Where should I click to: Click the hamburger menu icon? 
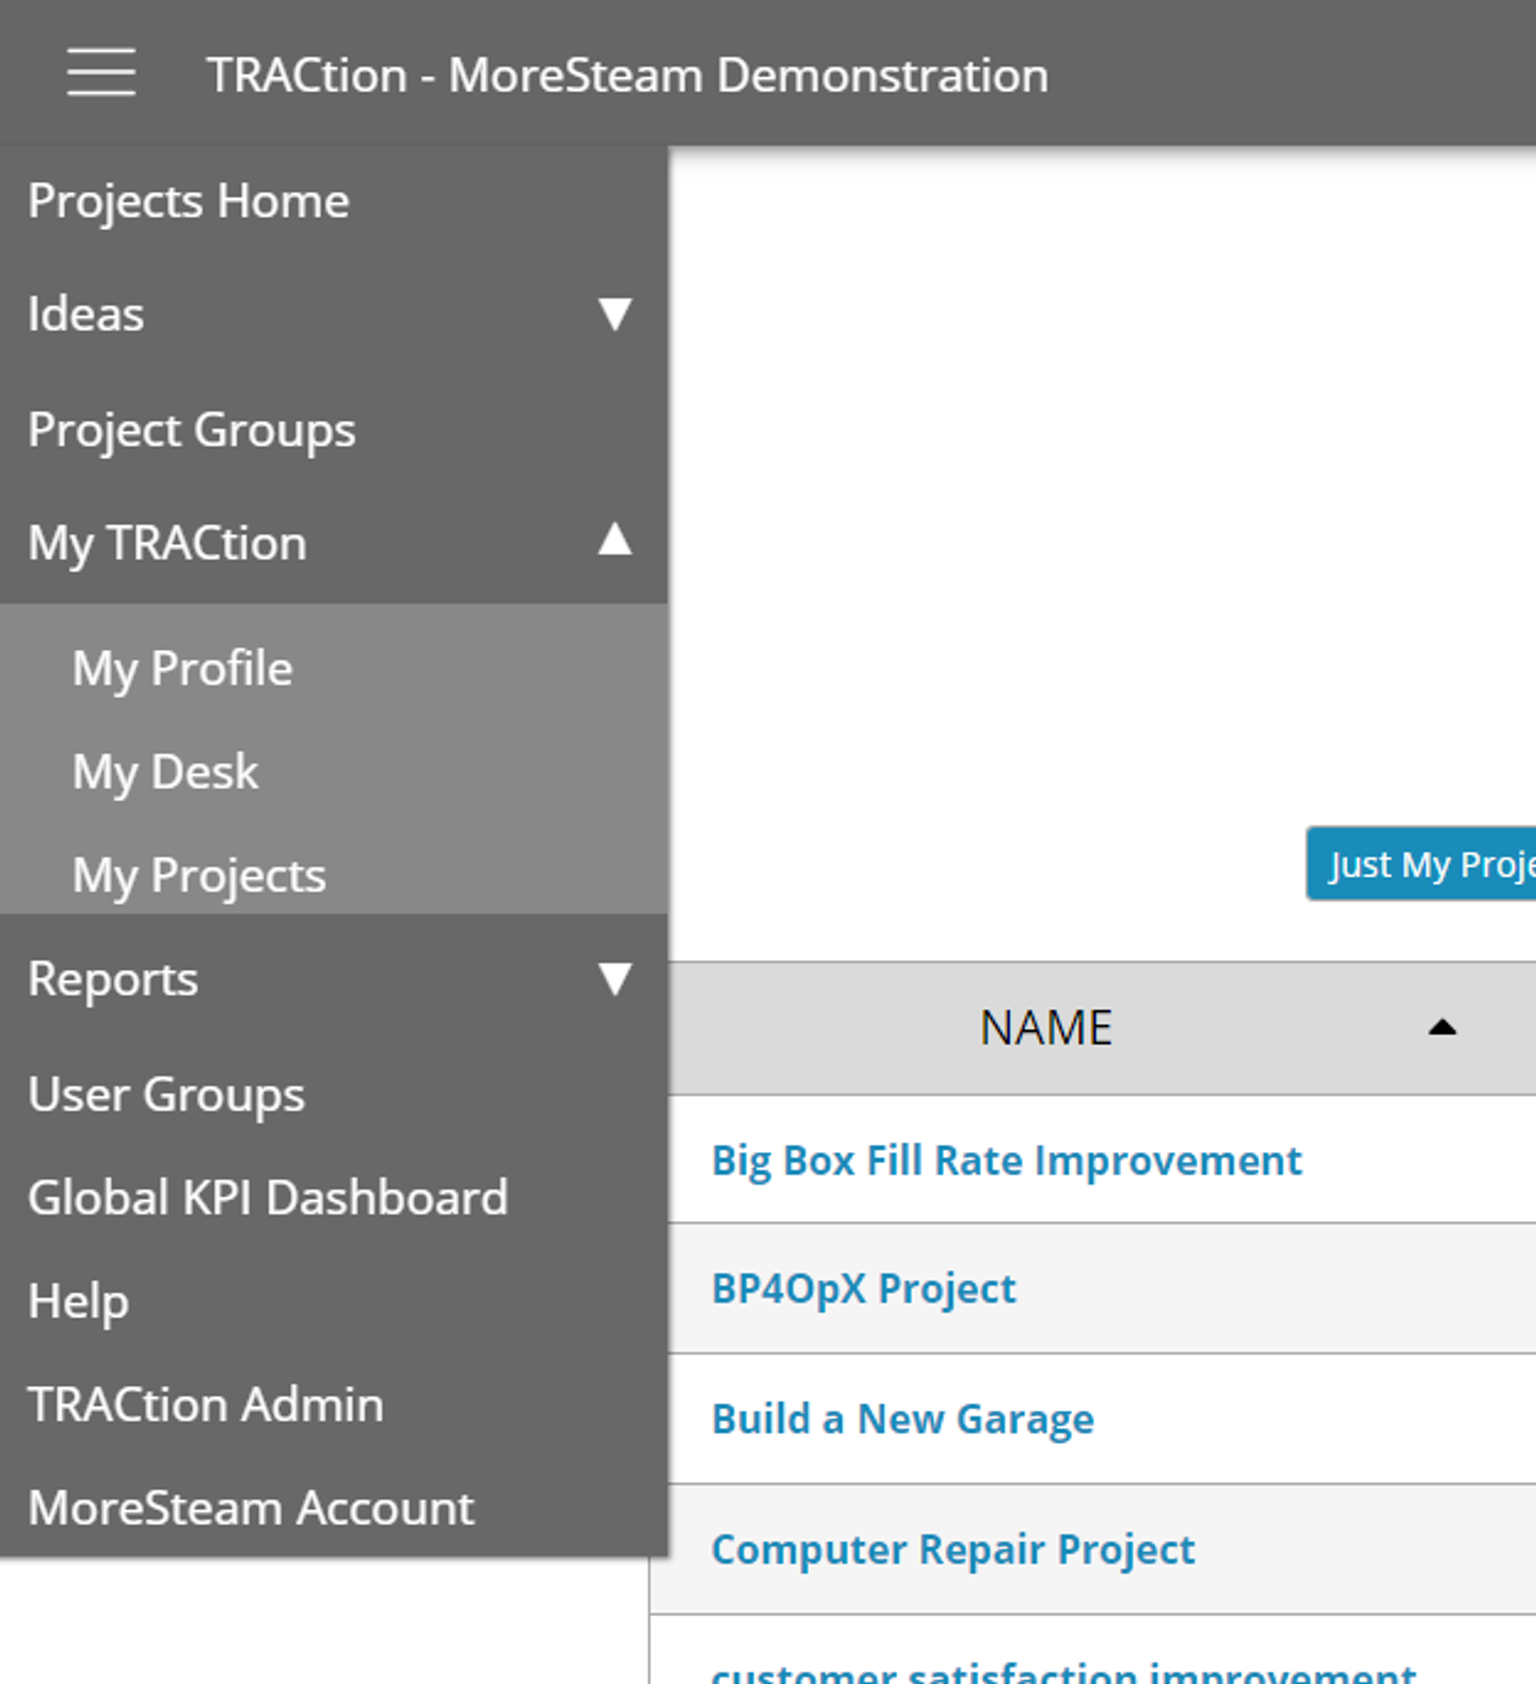click(x=101, y=73)
